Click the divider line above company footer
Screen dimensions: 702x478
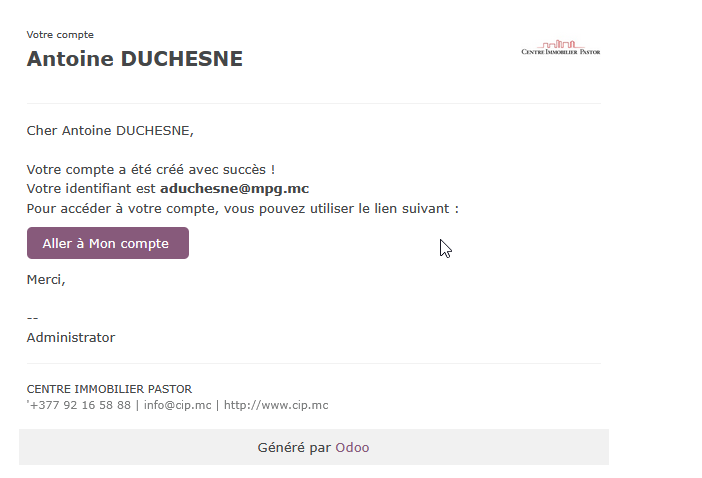point(313,363)
